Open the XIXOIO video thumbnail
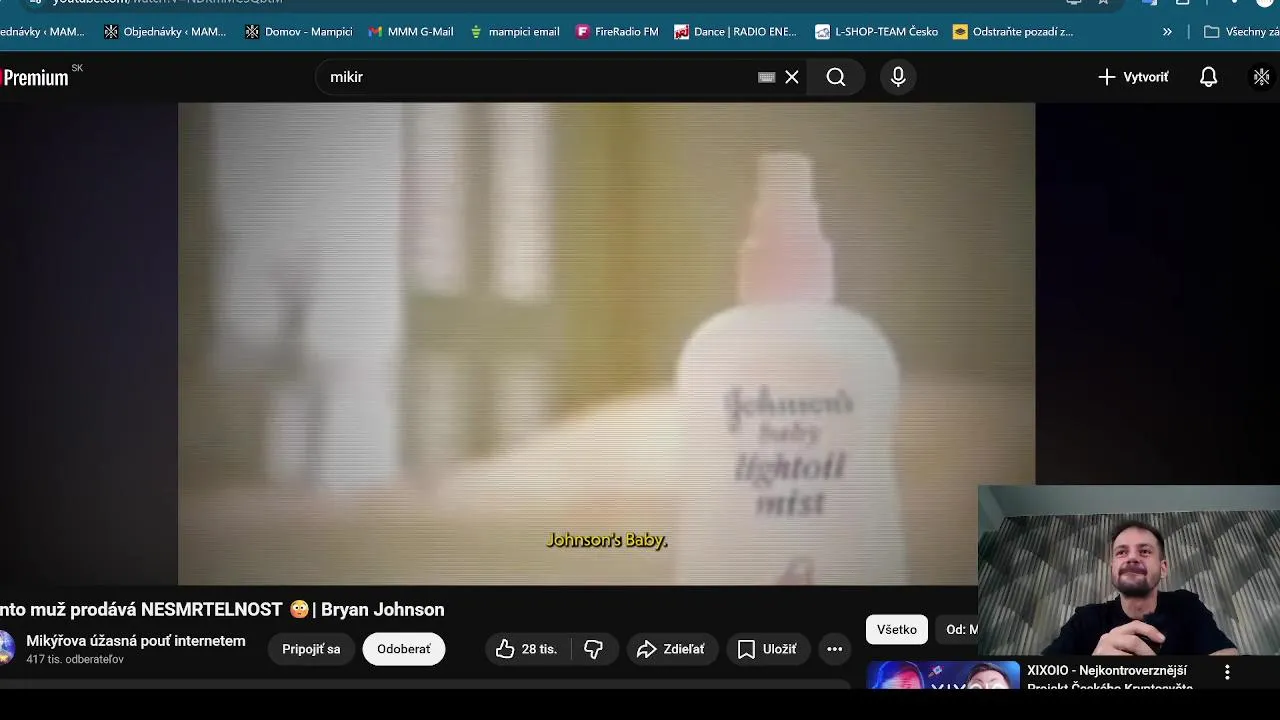1280x720 pixels. coord(943,676)
